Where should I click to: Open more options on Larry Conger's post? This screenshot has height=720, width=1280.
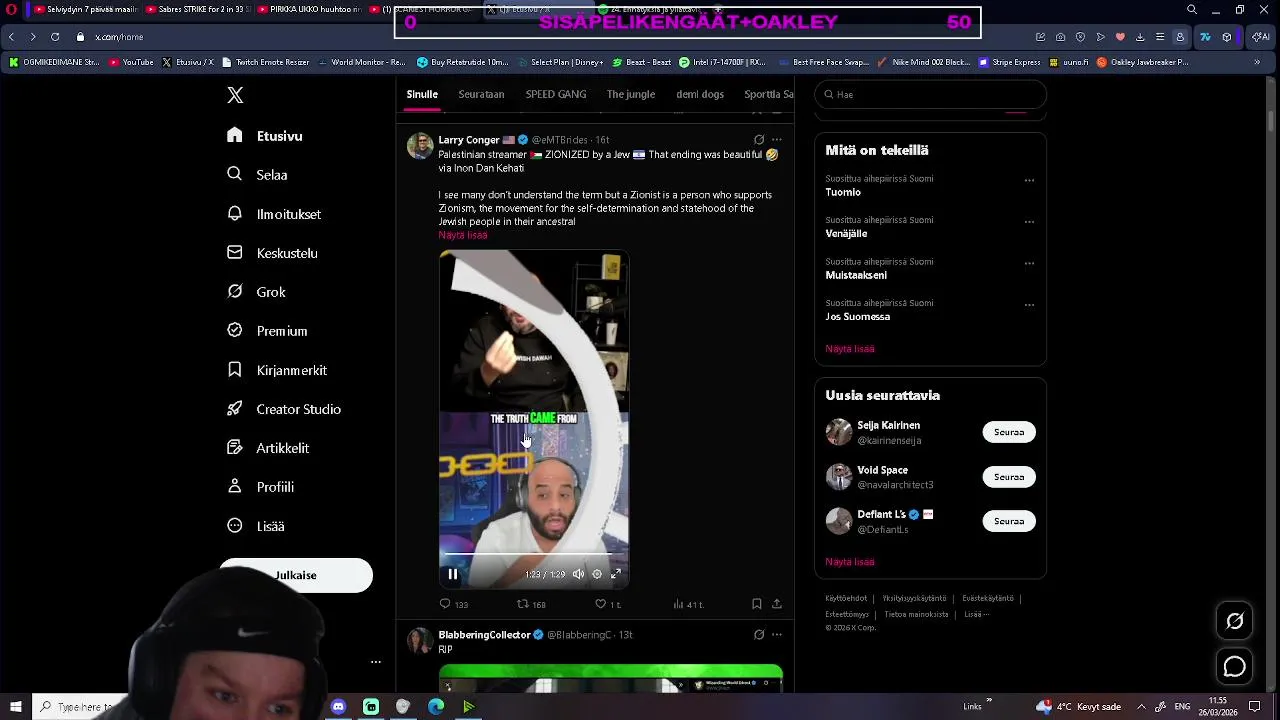click(777, 140)
